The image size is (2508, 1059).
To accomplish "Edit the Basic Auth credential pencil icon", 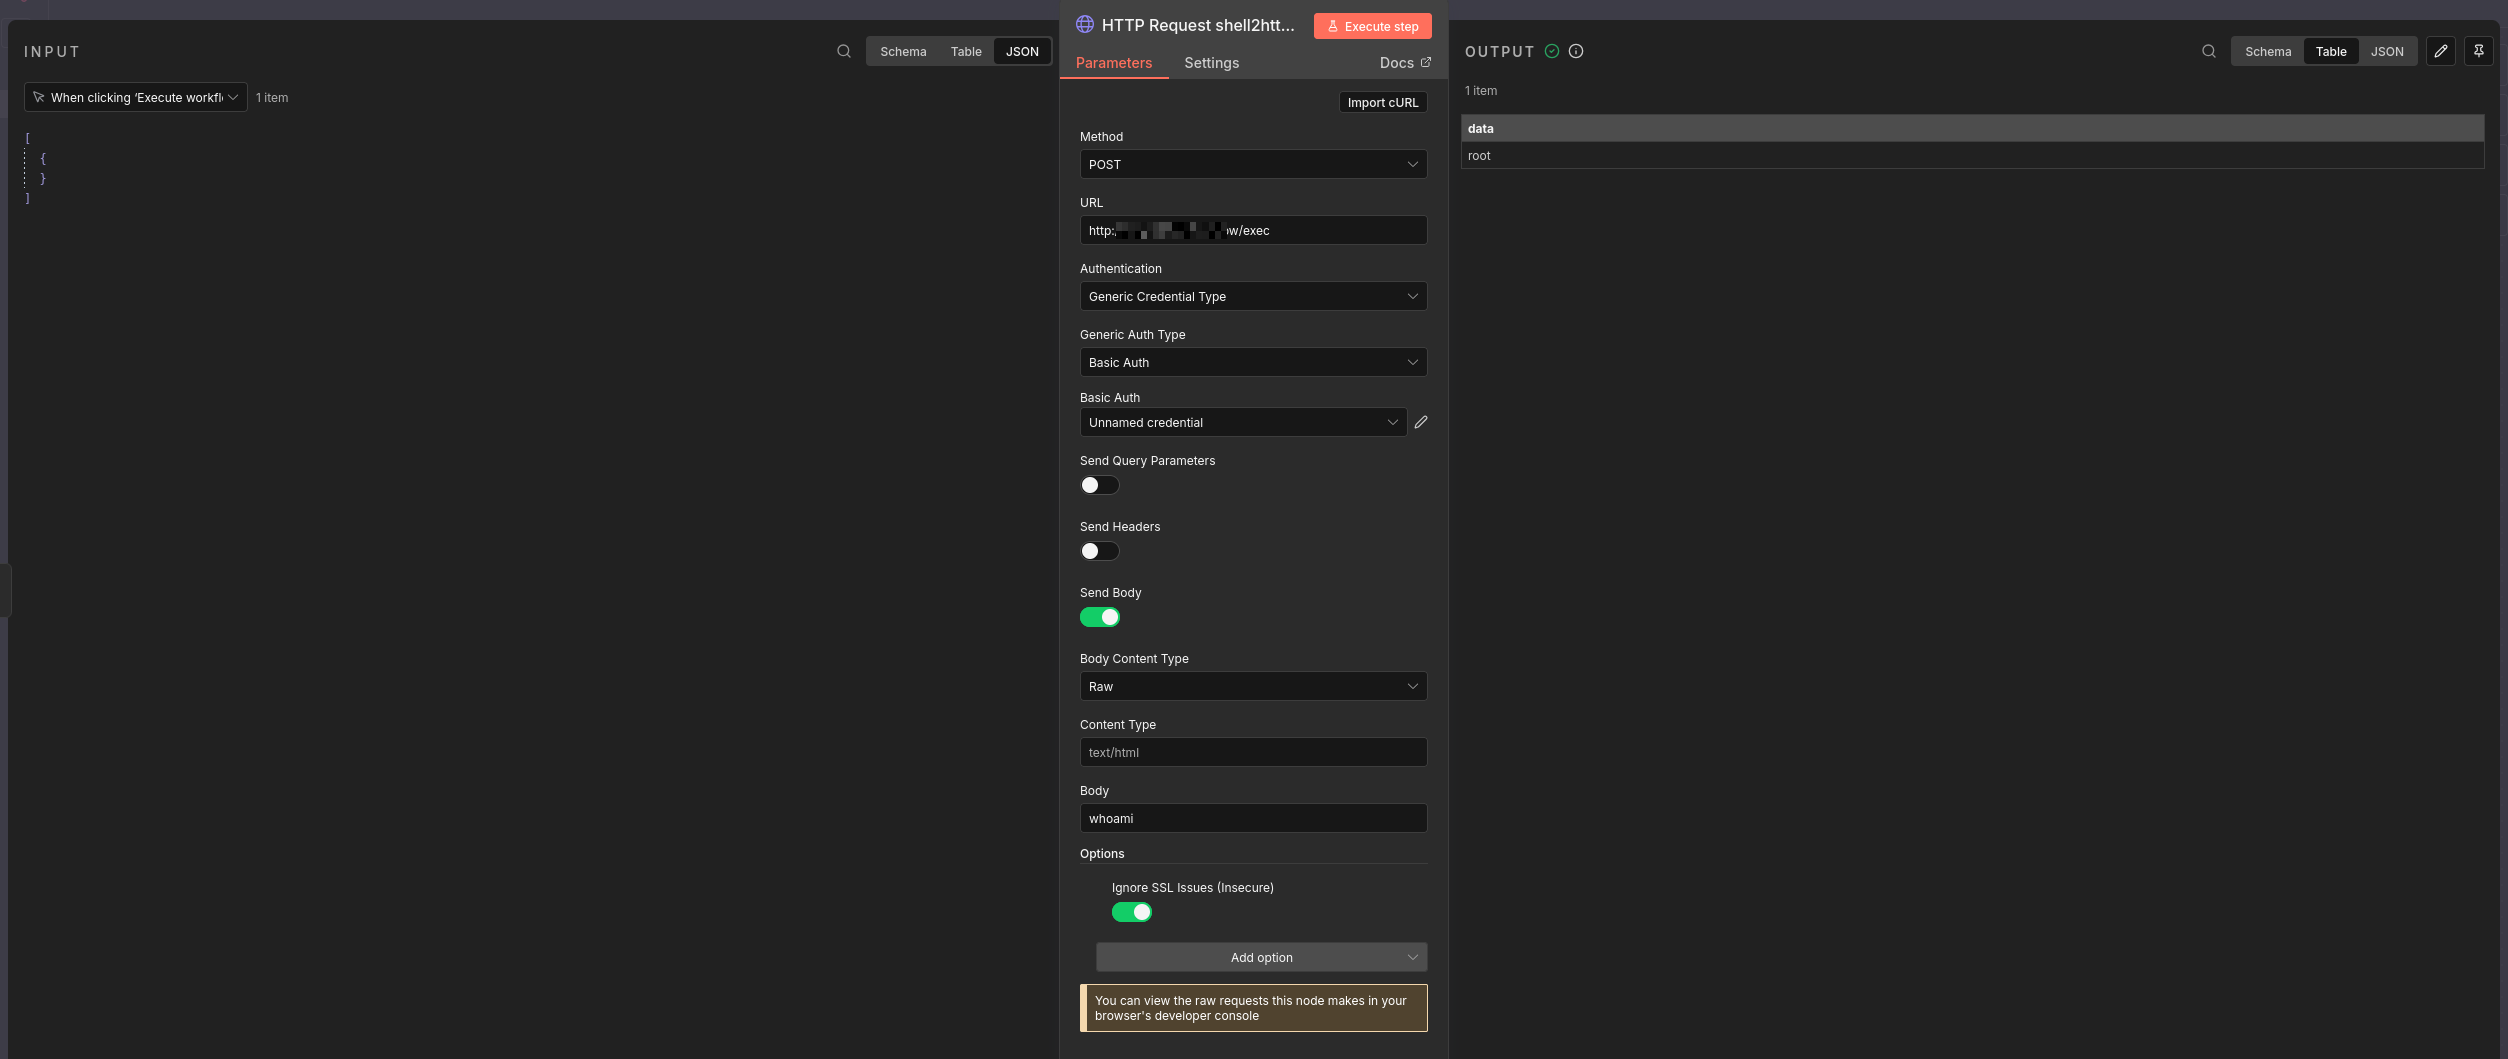I will tap(1421, 422).
